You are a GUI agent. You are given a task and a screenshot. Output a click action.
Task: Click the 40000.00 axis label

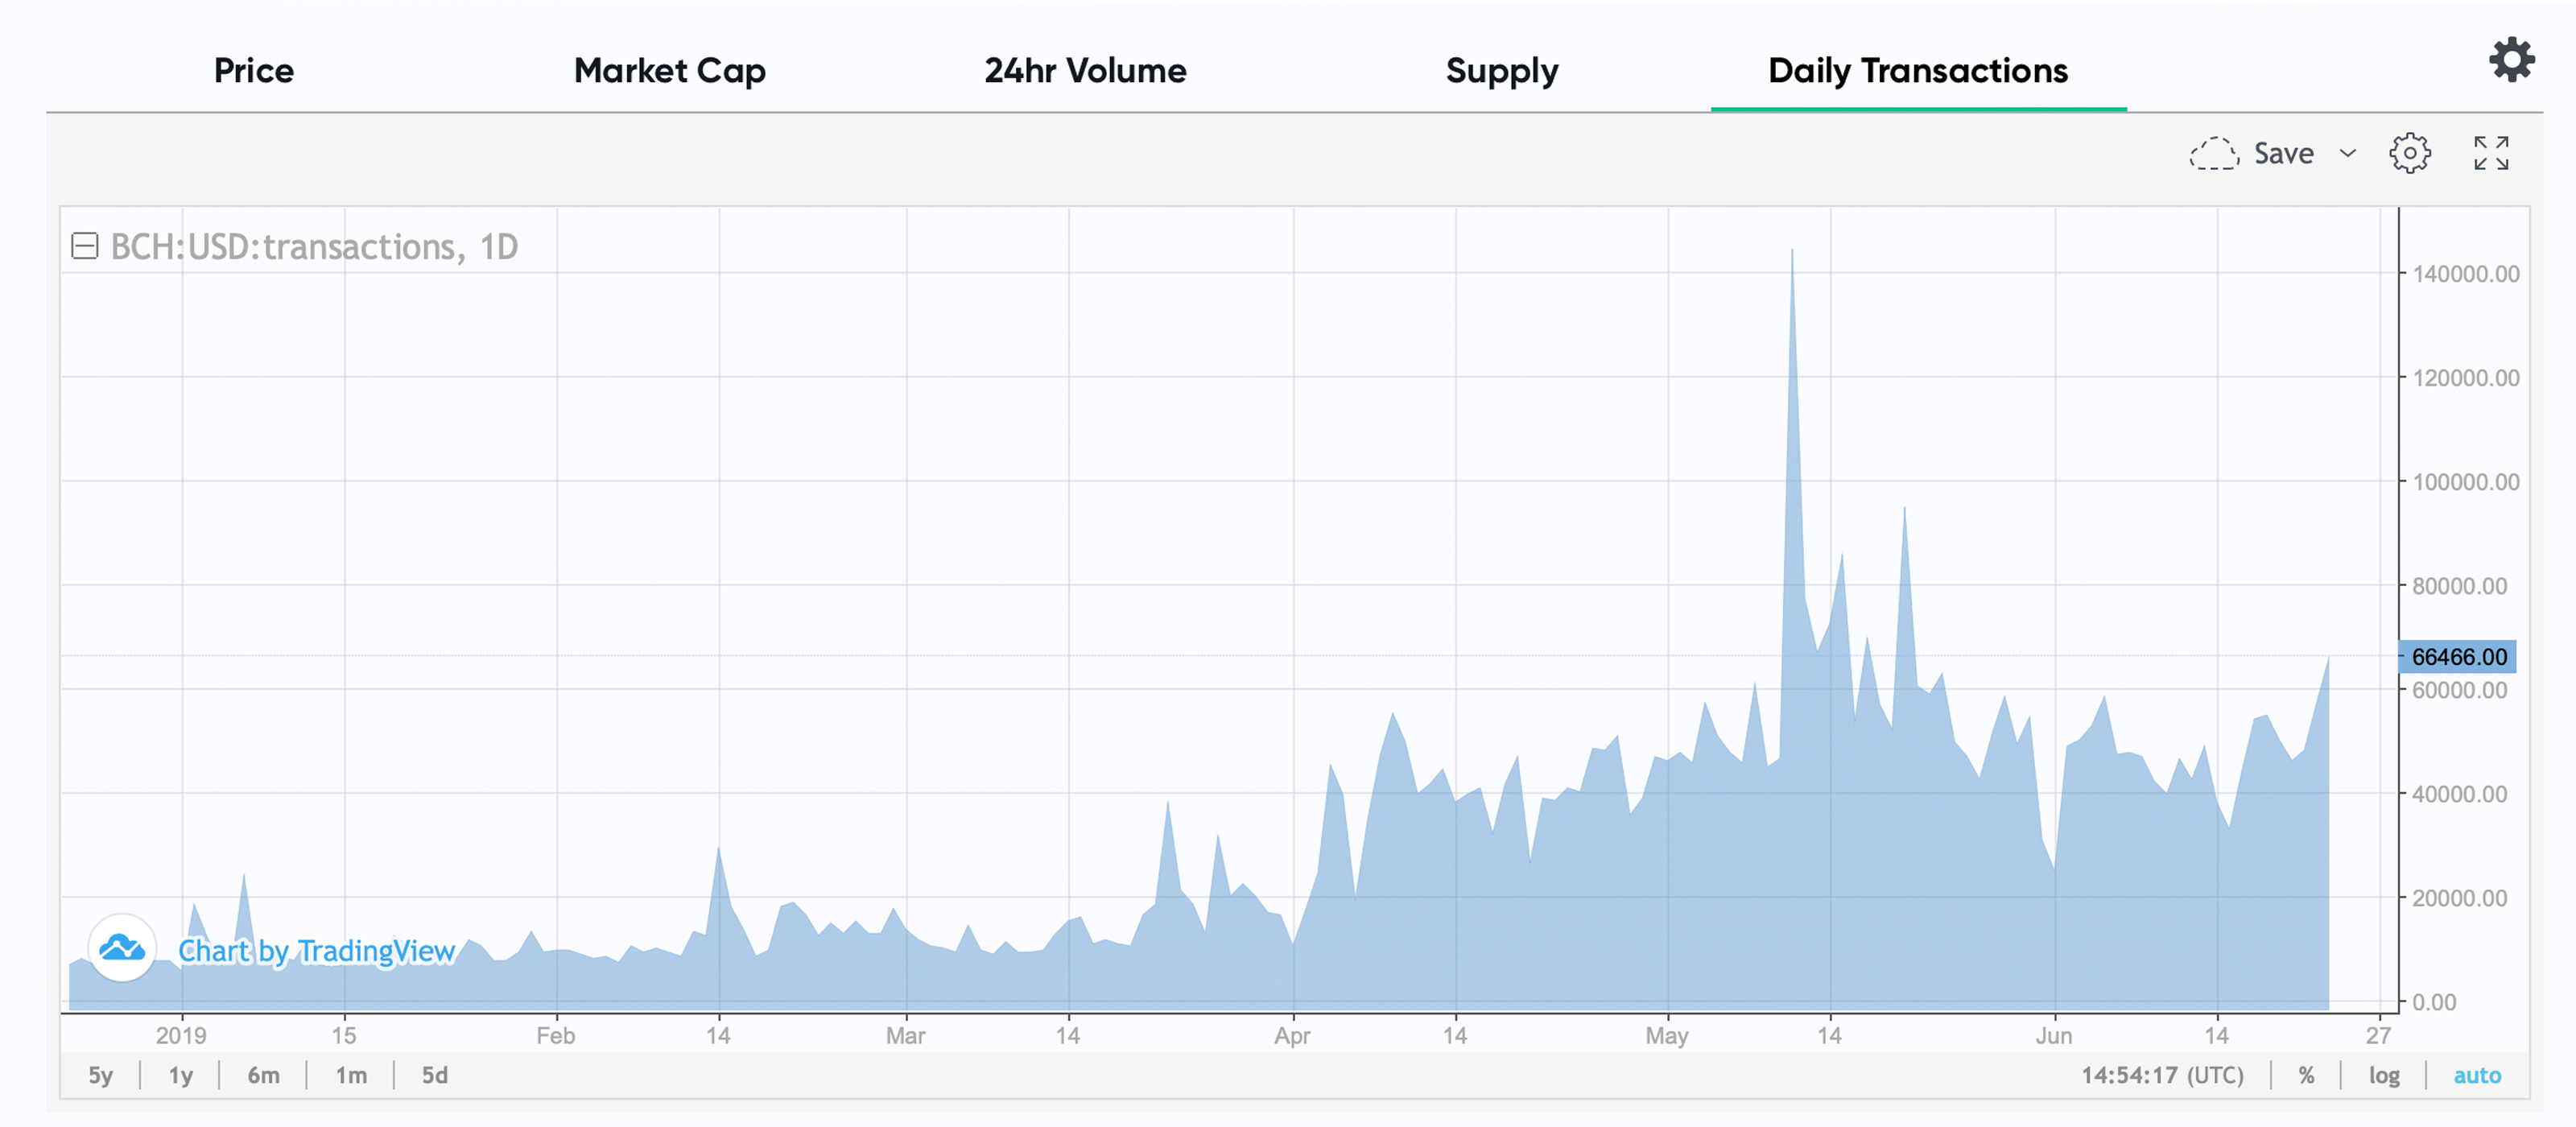pos(2459,794)
